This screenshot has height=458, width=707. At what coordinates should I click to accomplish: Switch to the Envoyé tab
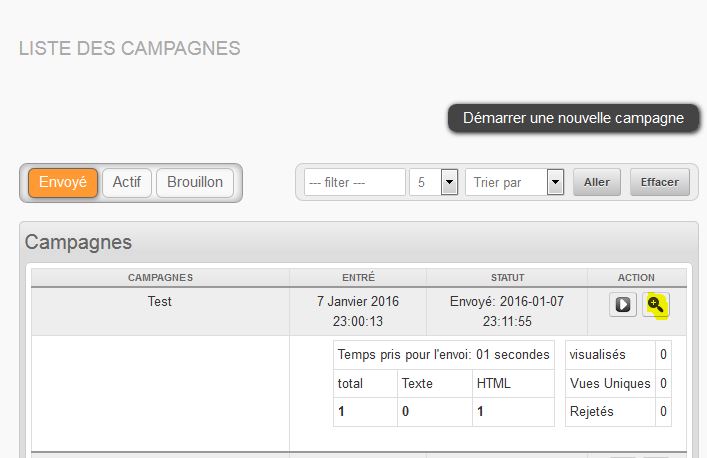[63, 183]
